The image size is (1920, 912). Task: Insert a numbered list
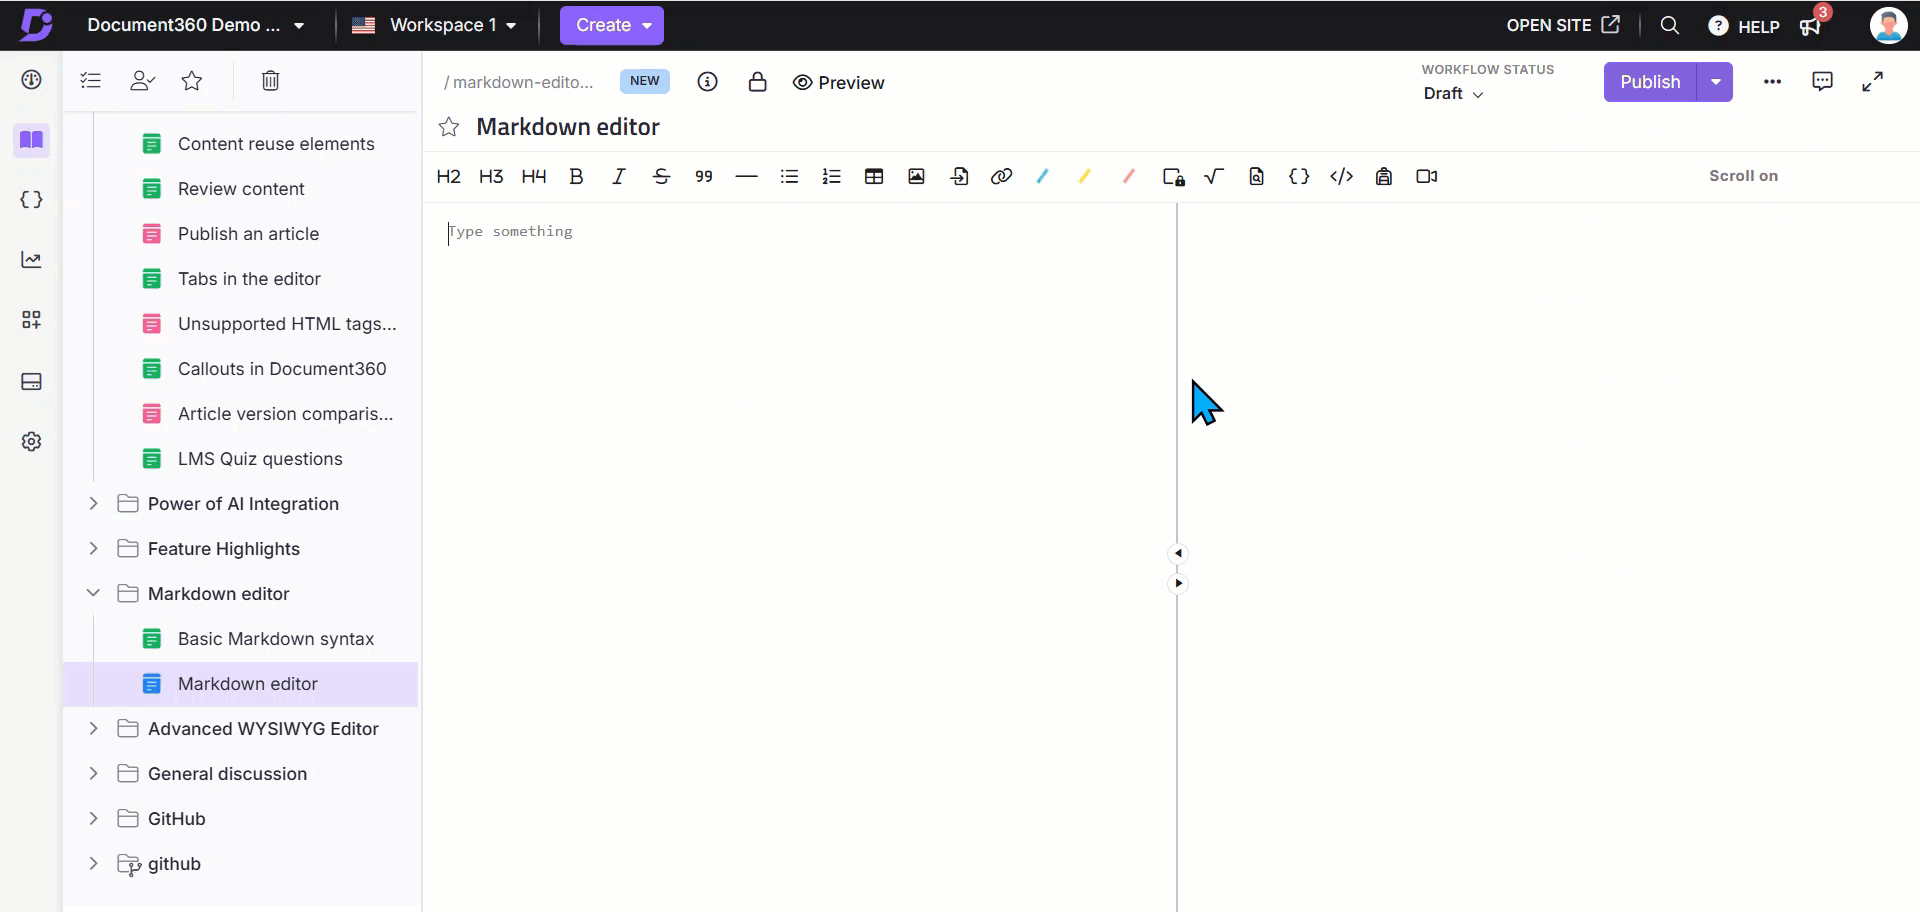(x=831, y=176)
